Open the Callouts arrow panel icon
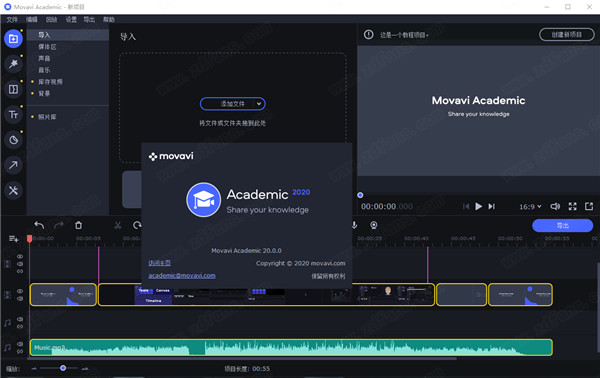The height and width of the screenshot is (378, 600). click(x=13, y=165)
